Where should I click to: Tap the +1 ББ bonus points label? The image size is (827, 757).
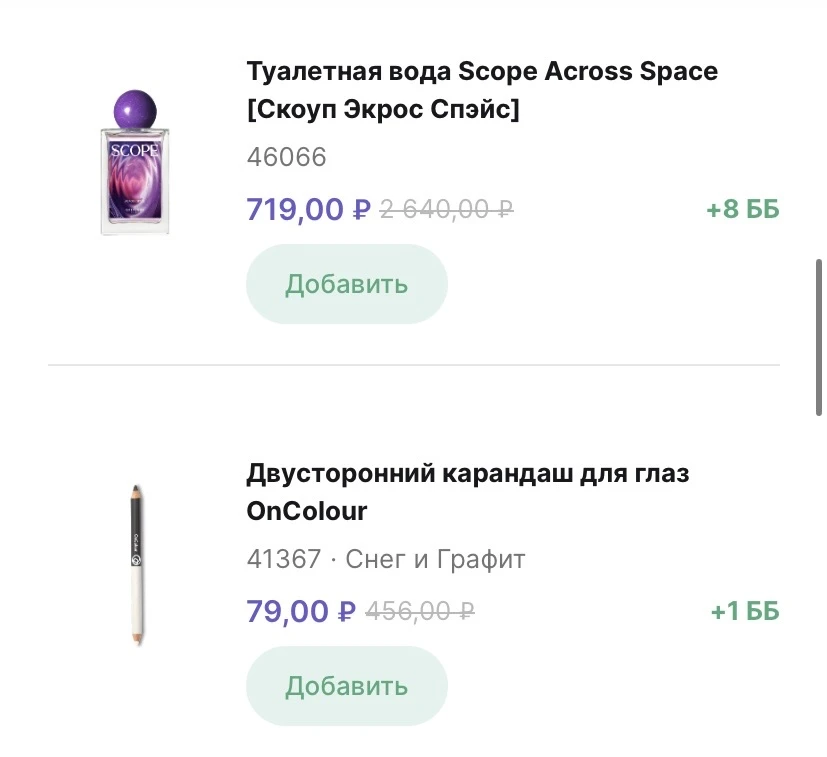point(744,611)
